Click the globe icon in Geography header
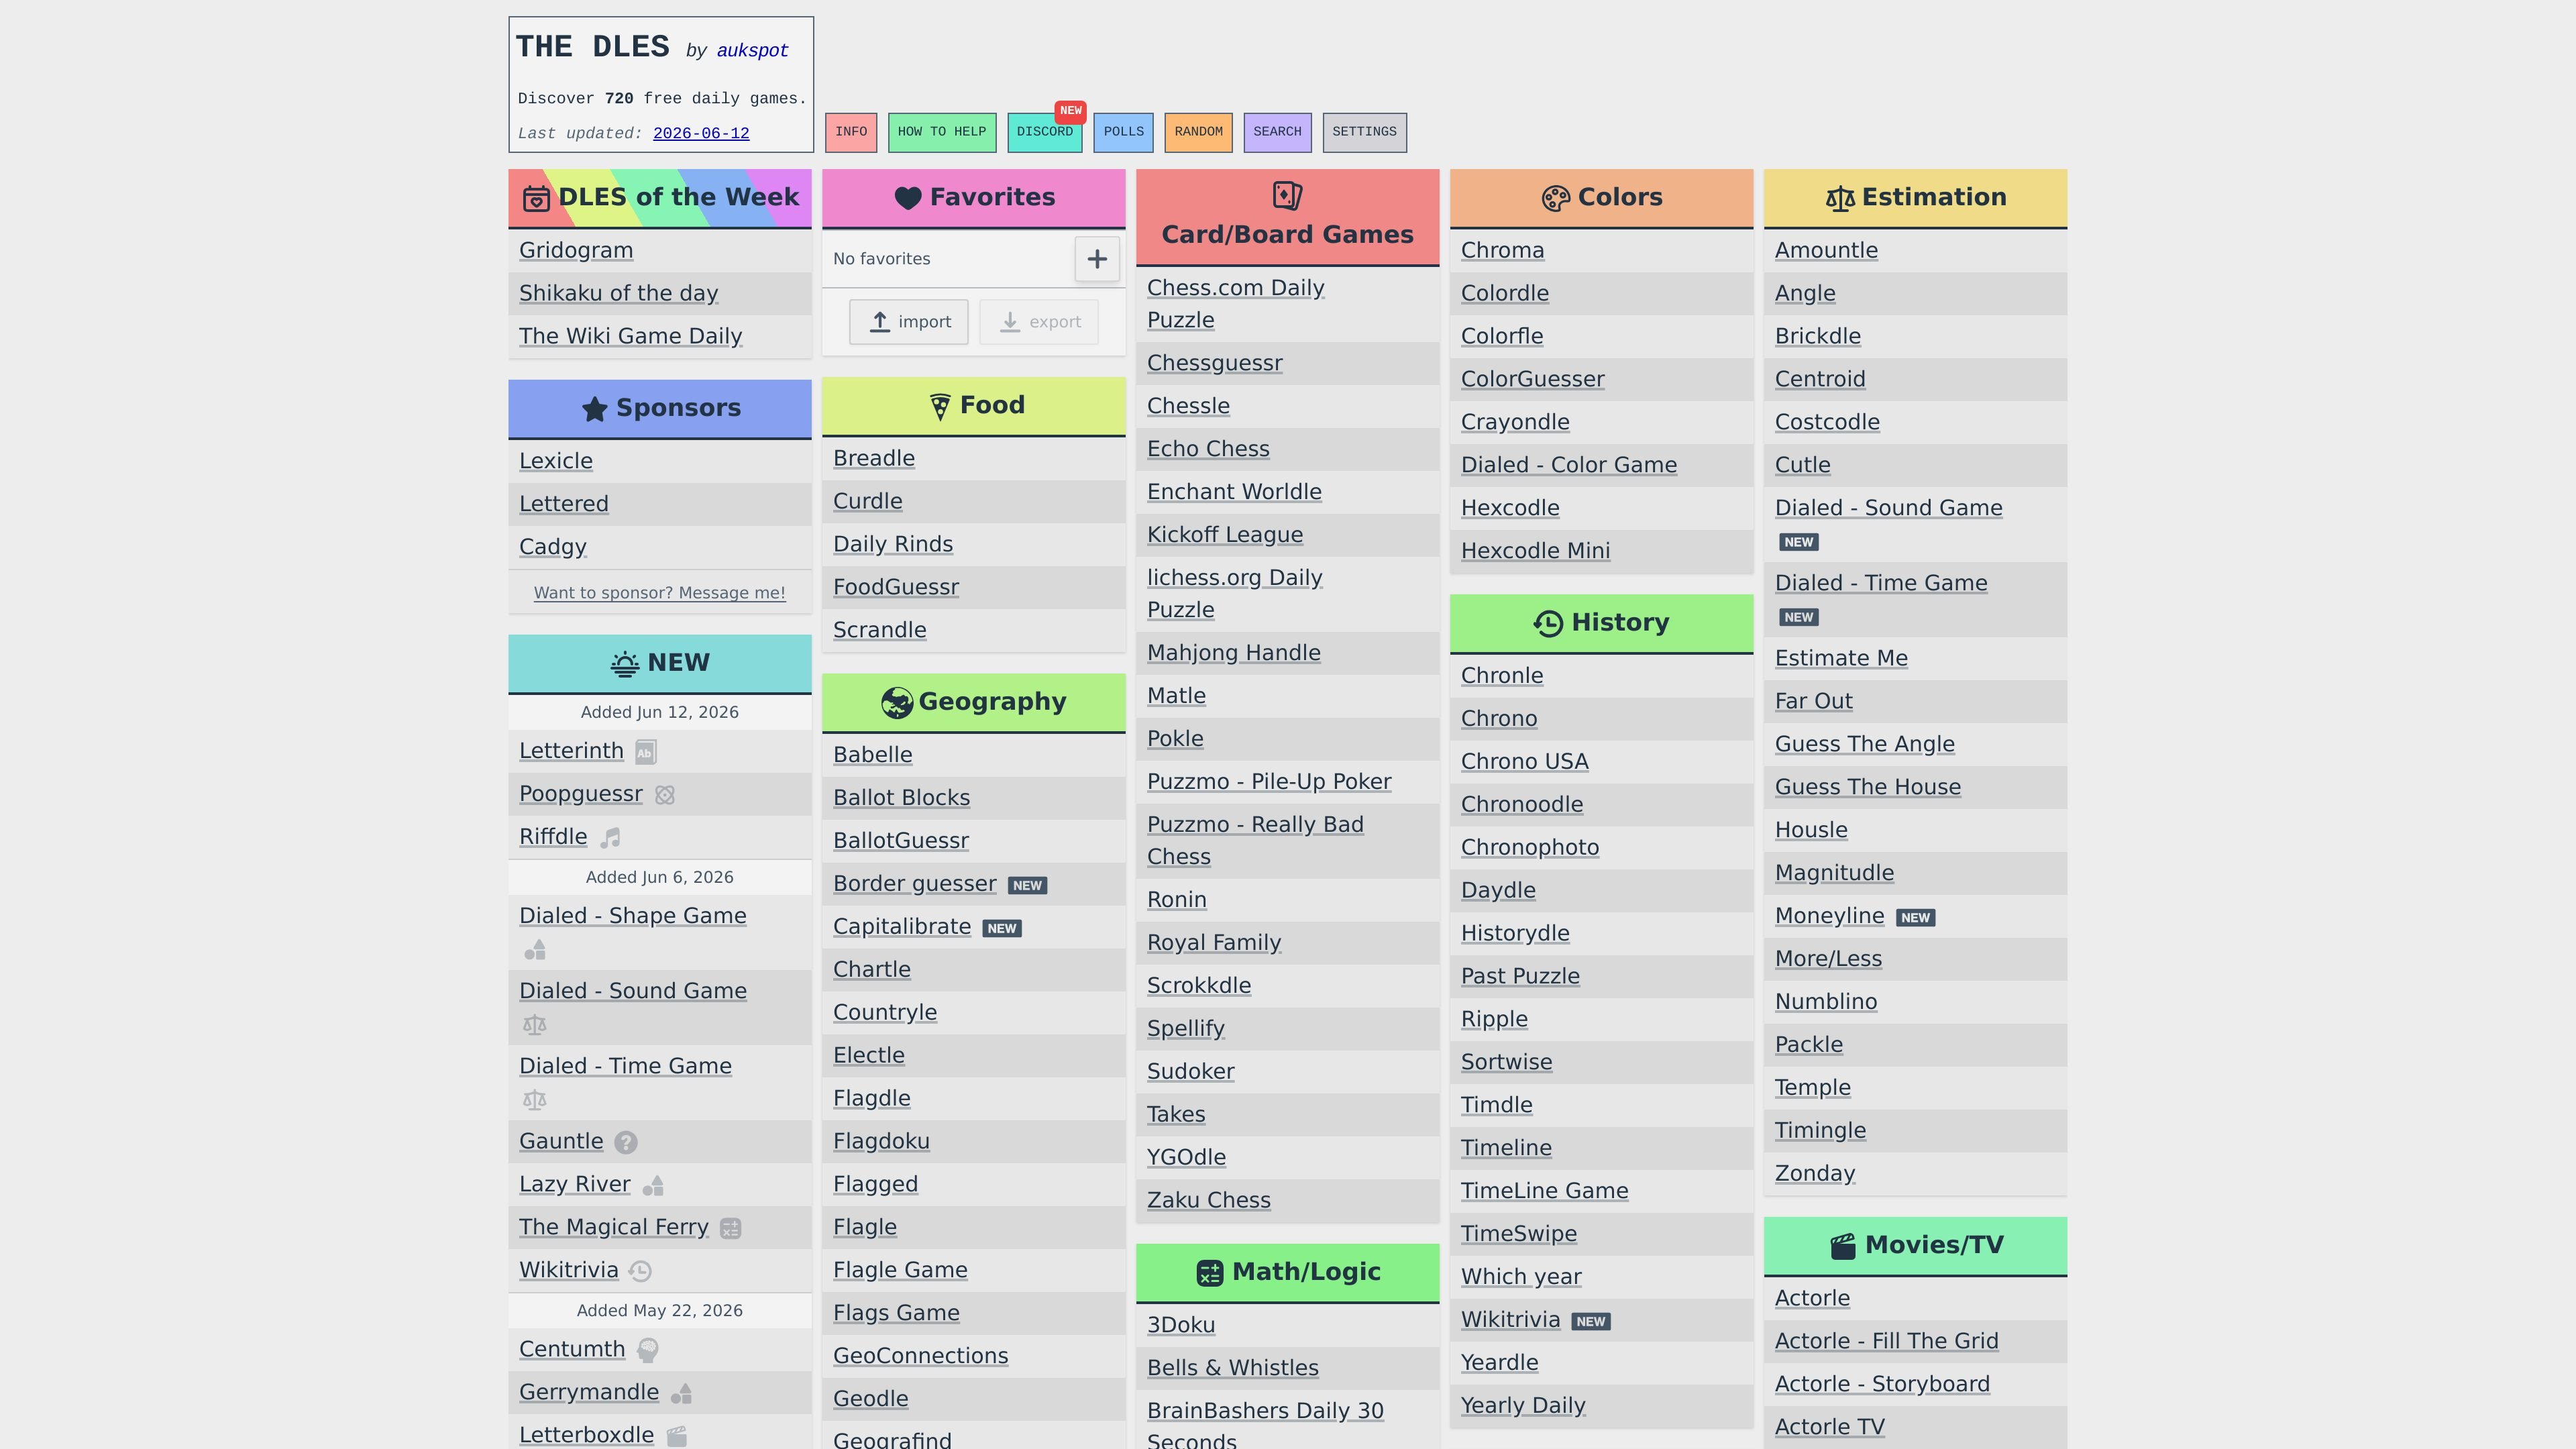The width and height of the screenshot is (2576, 1449). [897, 703]
